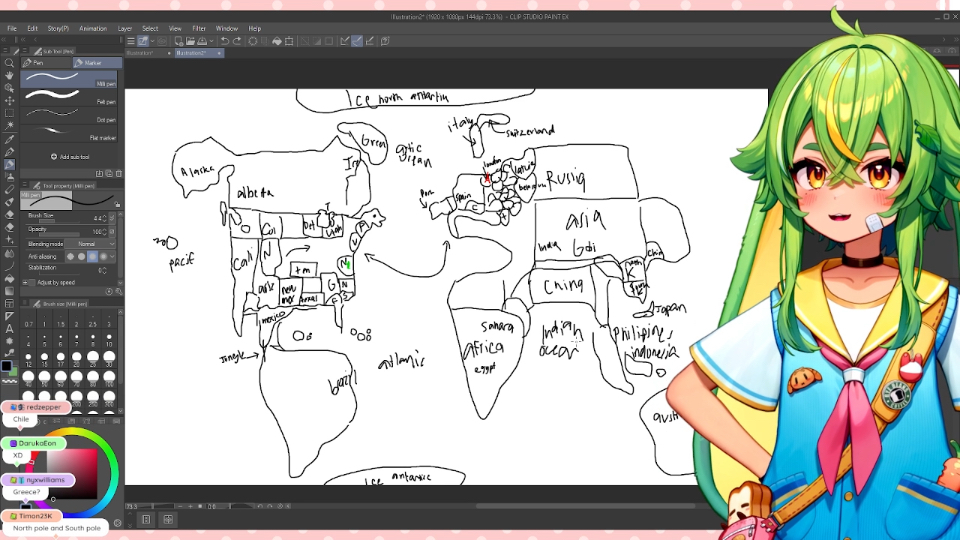Switch to the Pen sub tool tab

46,62
